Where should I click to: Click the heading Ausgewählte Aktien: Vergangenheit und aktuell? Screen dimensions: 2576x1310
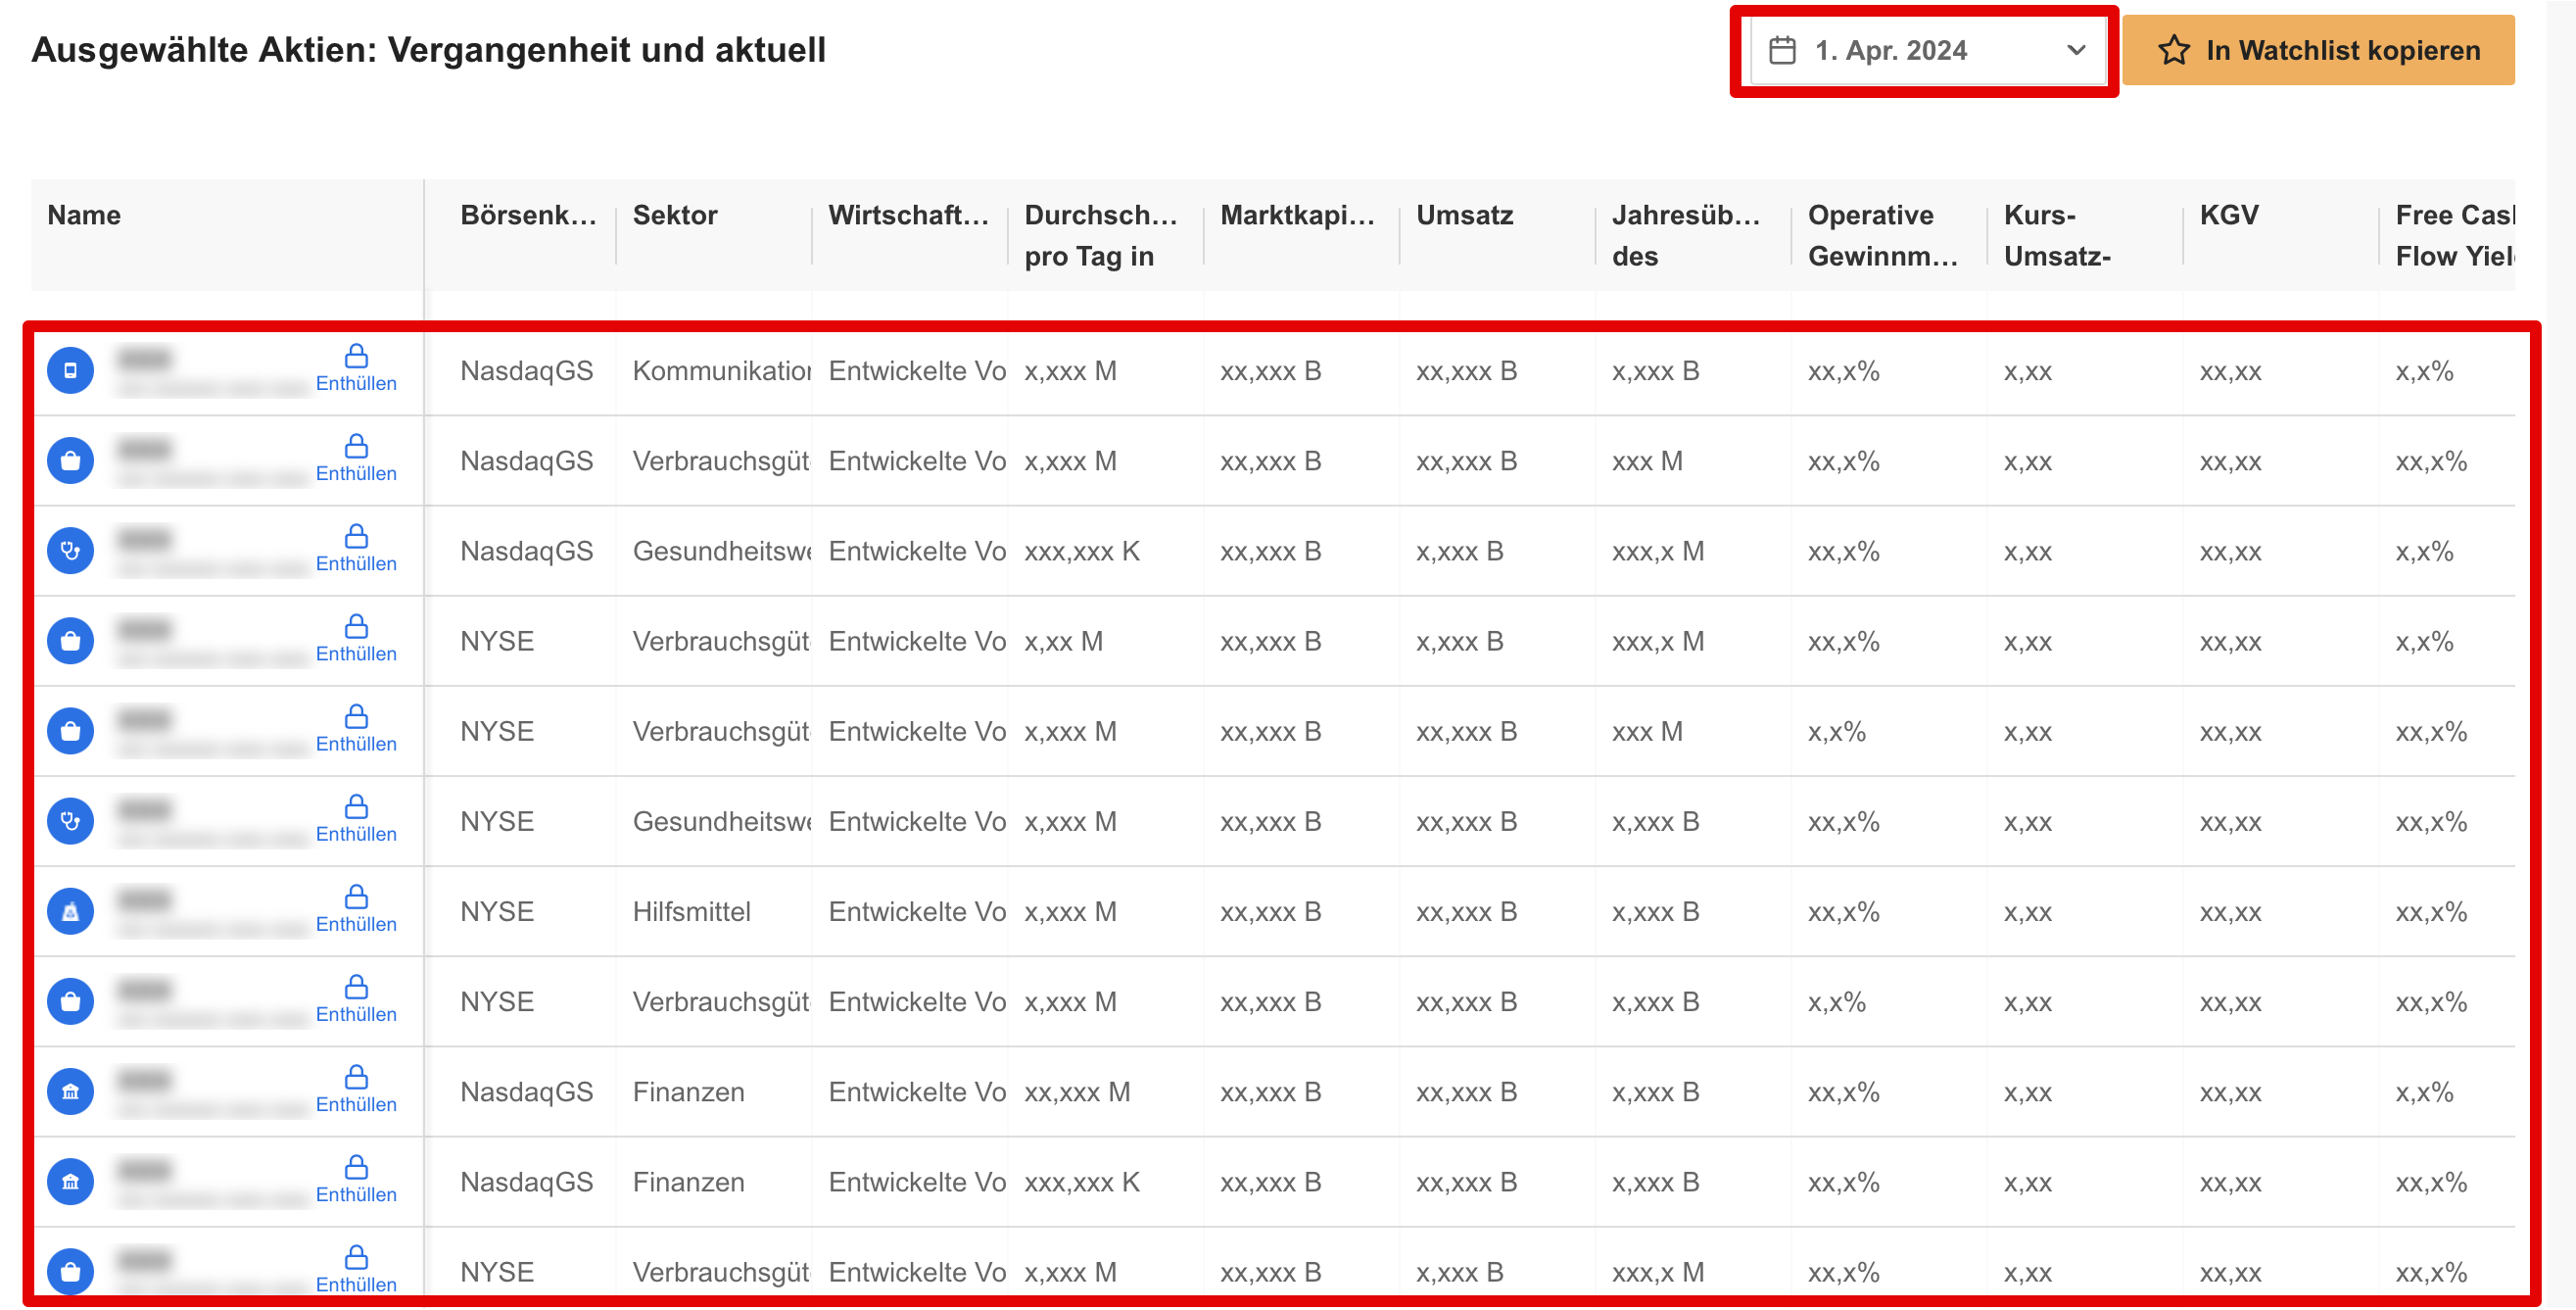(428, 50)
